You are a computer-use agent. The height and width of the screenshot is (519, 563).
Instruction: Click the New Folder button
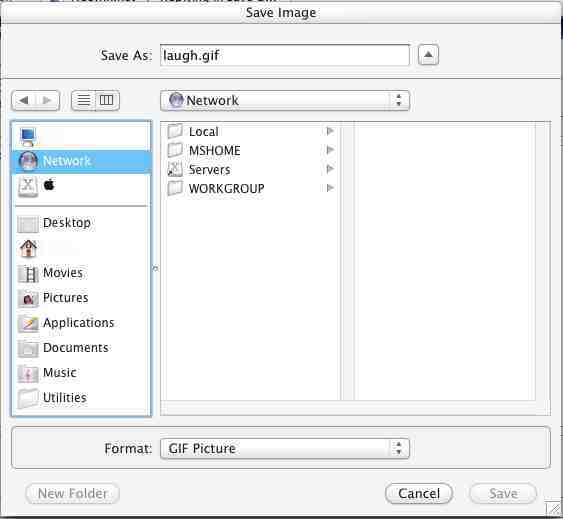click(73, 493)
